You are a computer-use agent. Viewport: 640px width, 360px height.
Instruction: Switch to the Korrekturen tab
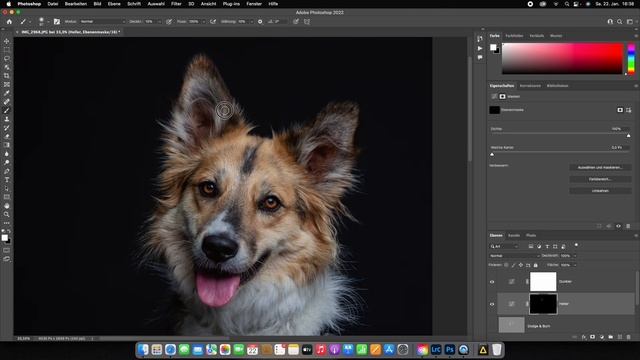coord(530,86)
